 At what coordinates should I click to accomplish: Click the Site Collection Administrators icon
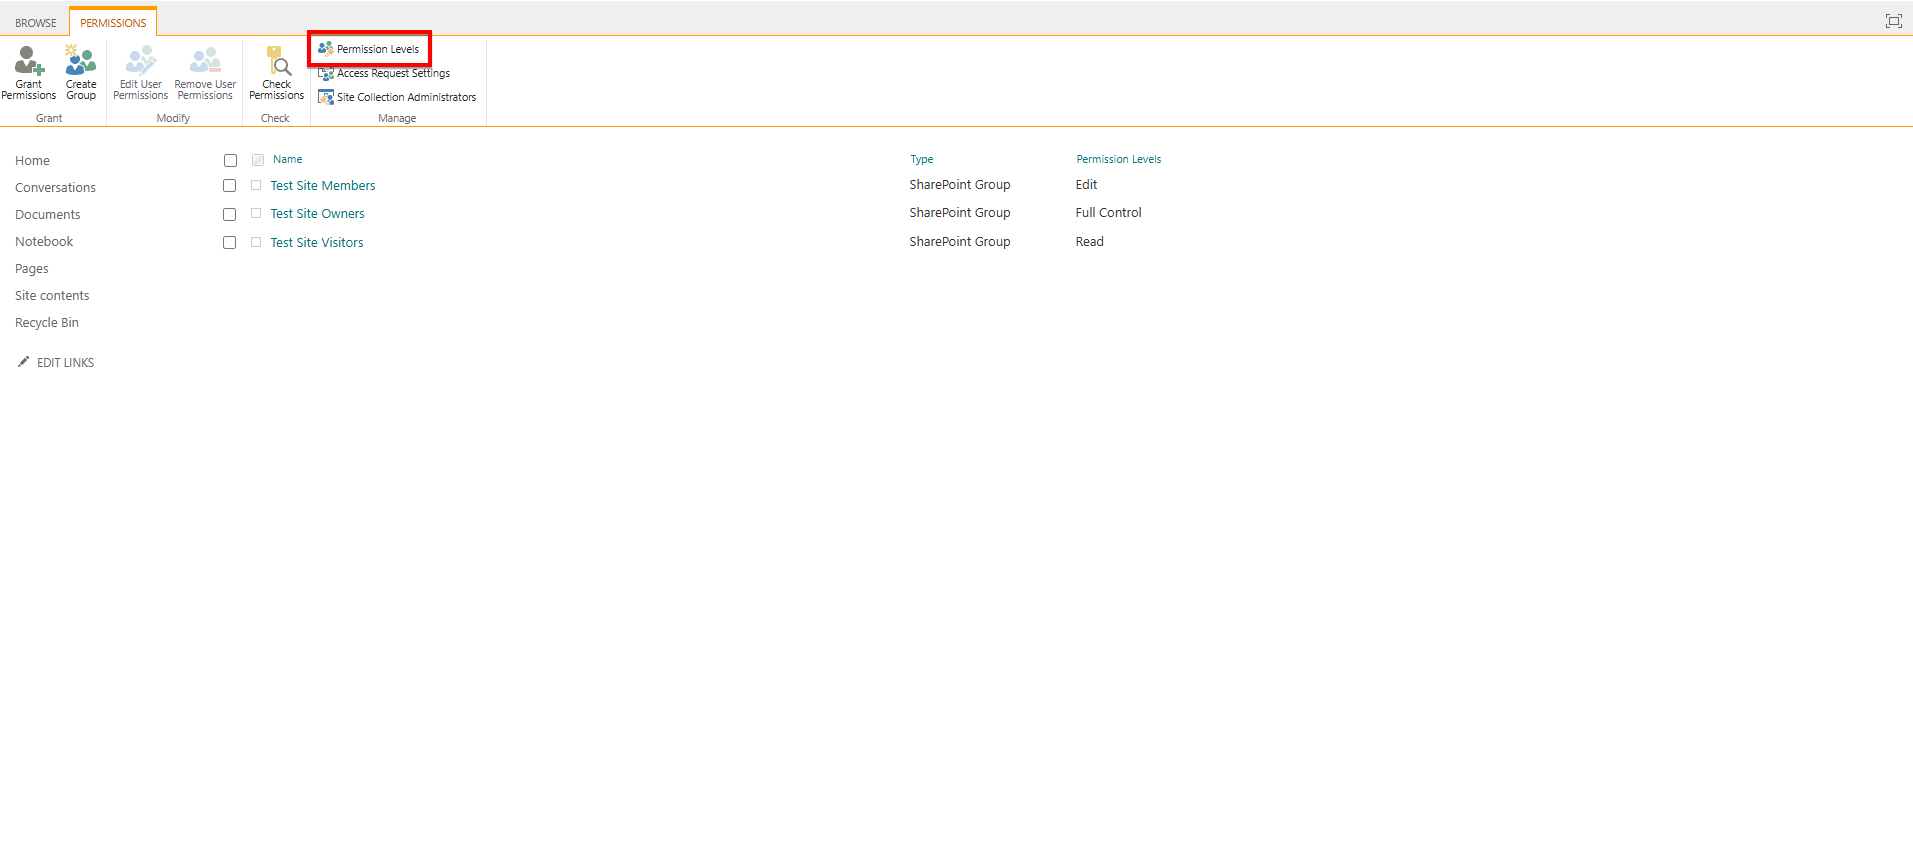tap(325, 97)
